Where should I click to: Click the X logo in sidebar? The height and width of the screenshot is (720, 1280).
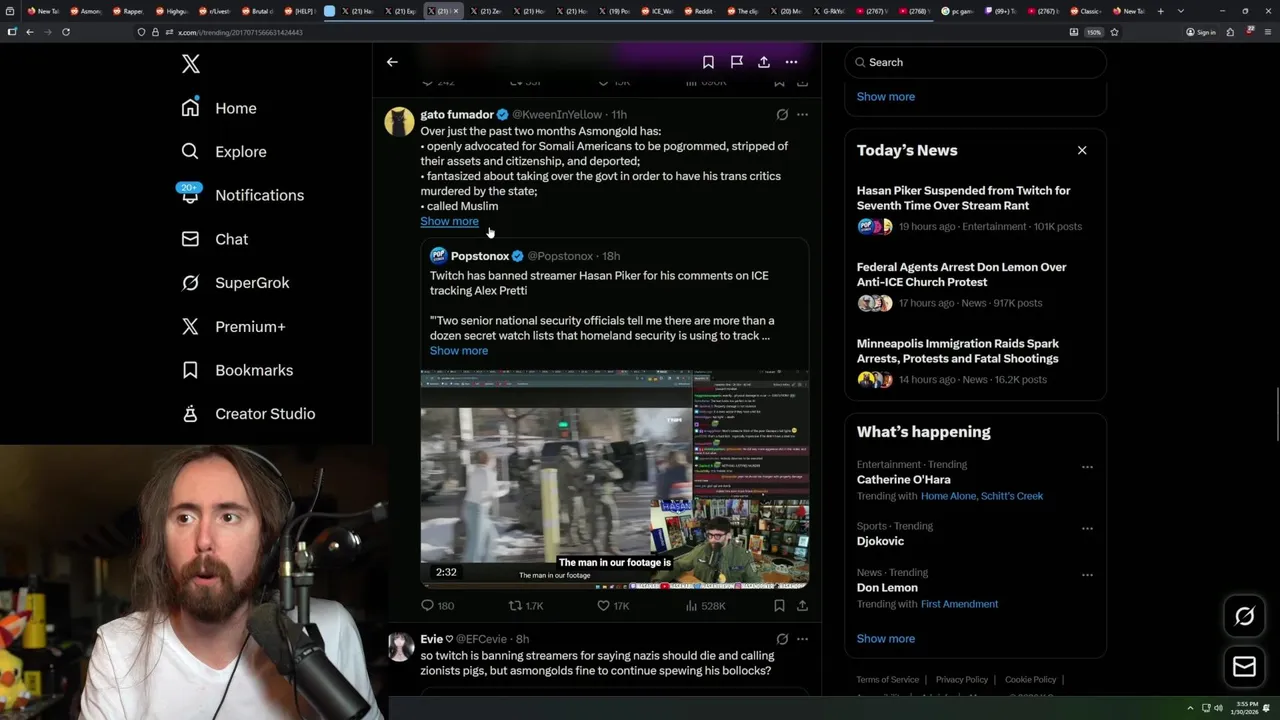[191, 65]
